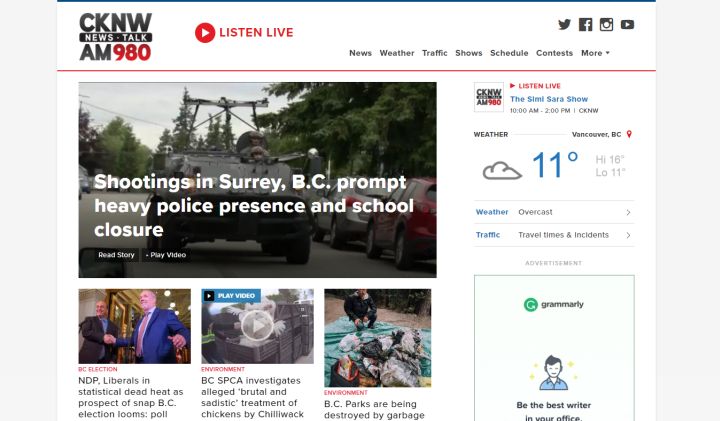Click the Vancouver location pin icon
720x421 pixels.
tap(629, 133)
